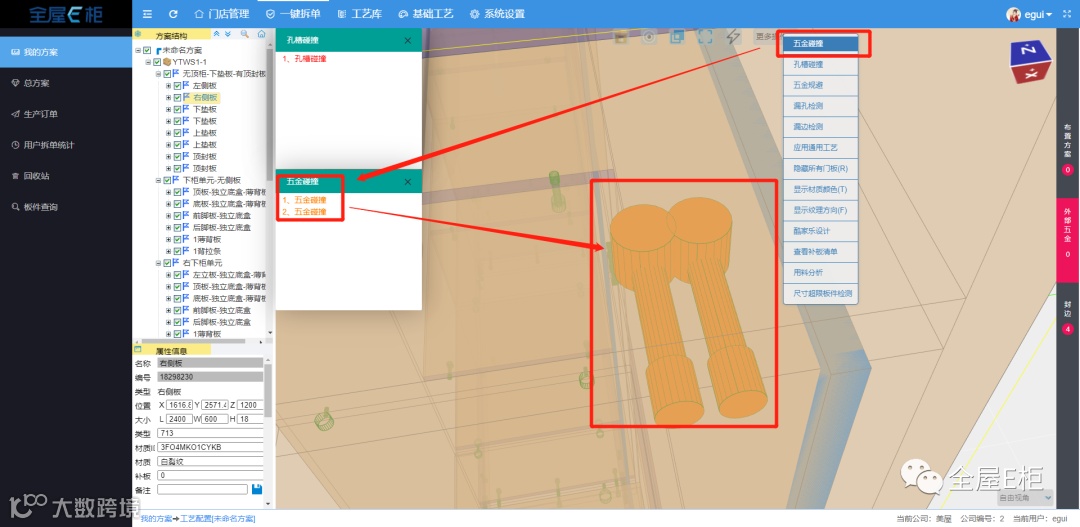
Task: Uncheck the 左立板-独立底盒 checkbox
Action: pyautogui.click(x=178, y=275)
